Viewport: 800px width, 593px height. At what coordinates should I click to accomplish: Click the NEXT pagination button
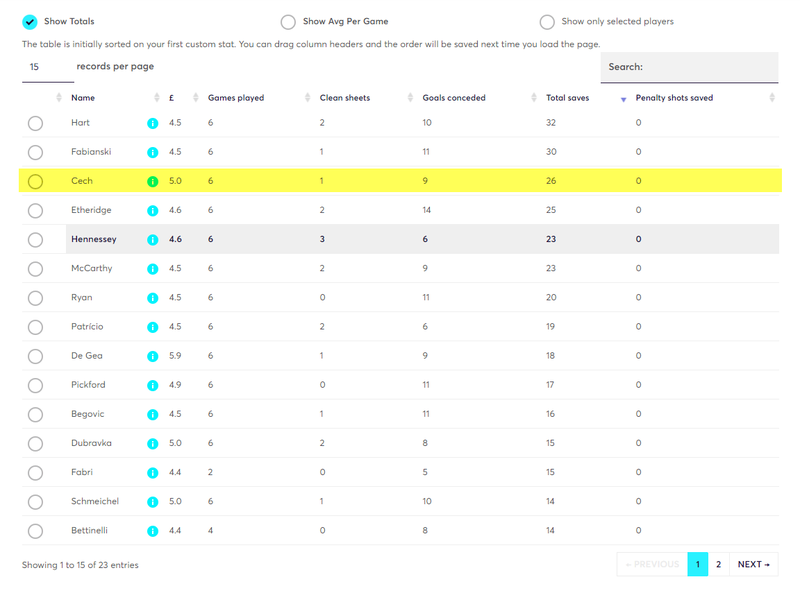click(x=754, y=564)
